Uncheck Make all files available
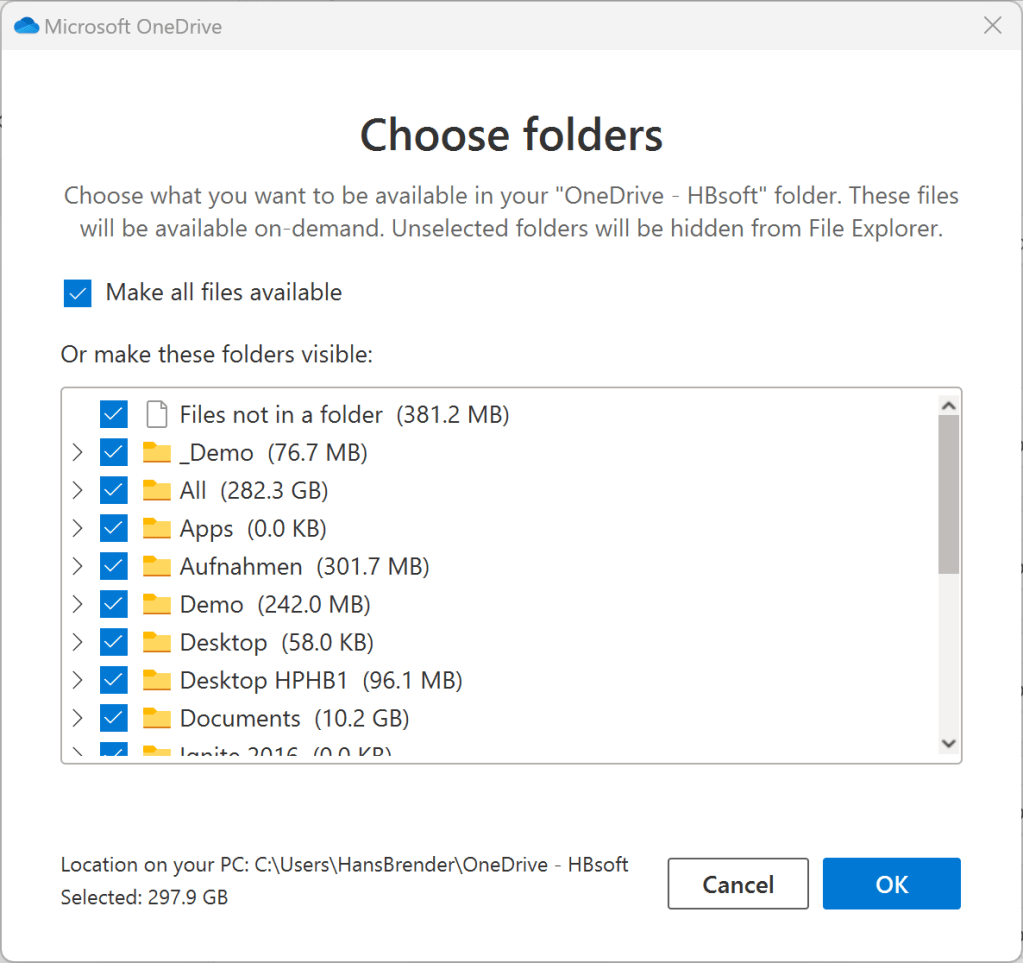 click(77, 293)
